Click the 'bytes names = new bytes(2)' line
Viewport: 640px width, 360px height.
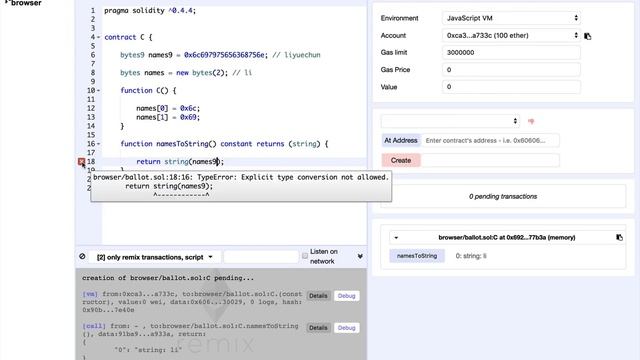(x=186, y=73)
